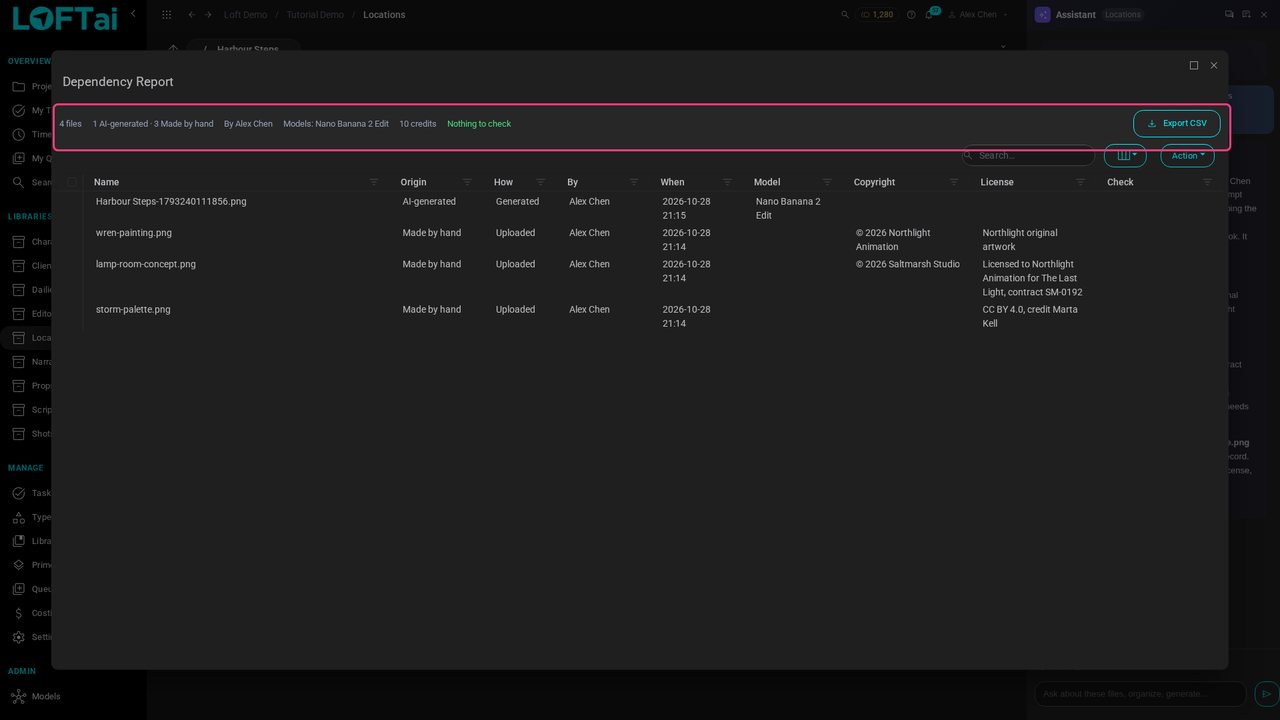The width and height of the screenshot is (1280, 720).
Task: Maximize the Dependency Report dialog
Action: coord(1194,65)
